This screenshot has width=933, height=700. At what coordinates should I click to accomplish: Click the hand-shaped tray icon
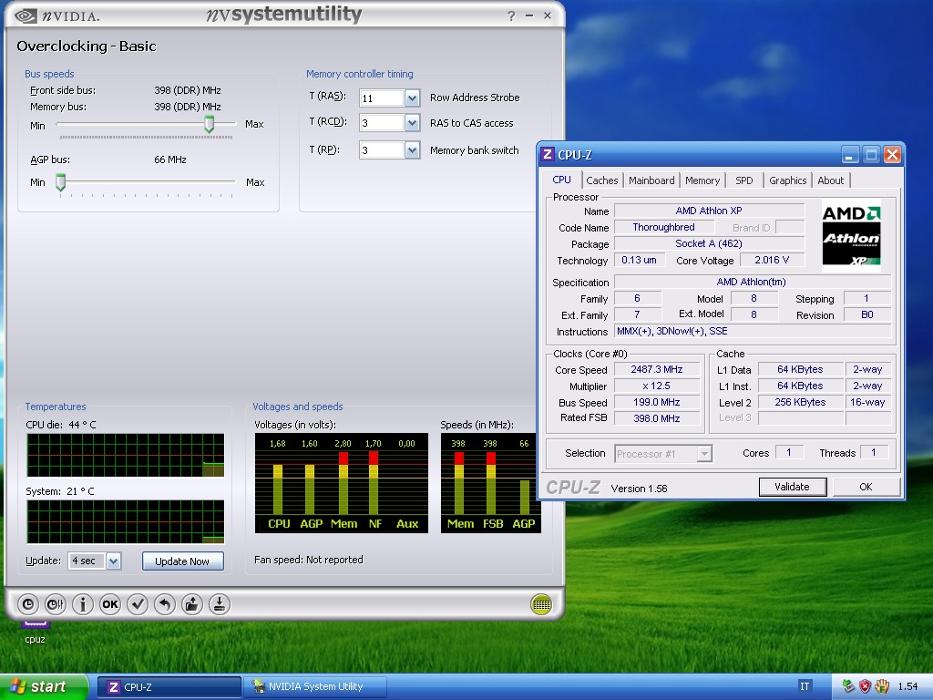click(x=882, y=686)
